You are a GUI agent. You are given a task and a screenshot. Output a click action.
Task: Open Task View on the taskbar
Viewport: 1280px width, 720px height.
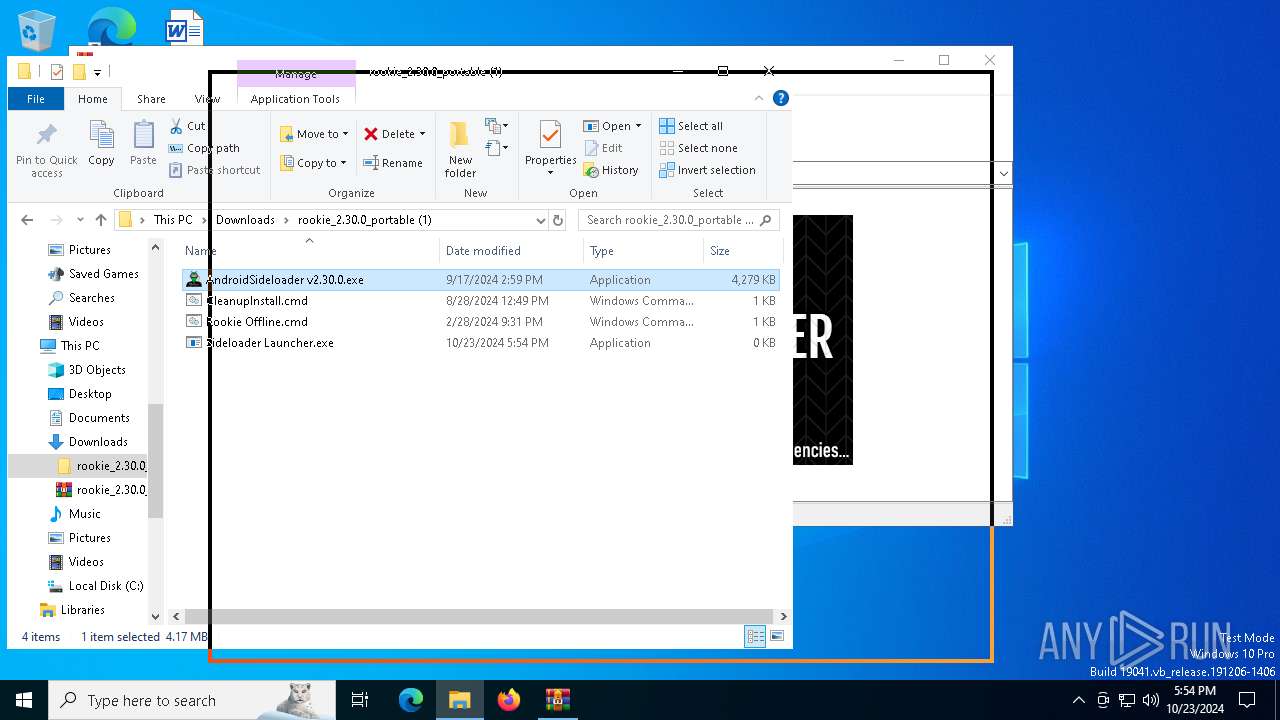(360, 700)
